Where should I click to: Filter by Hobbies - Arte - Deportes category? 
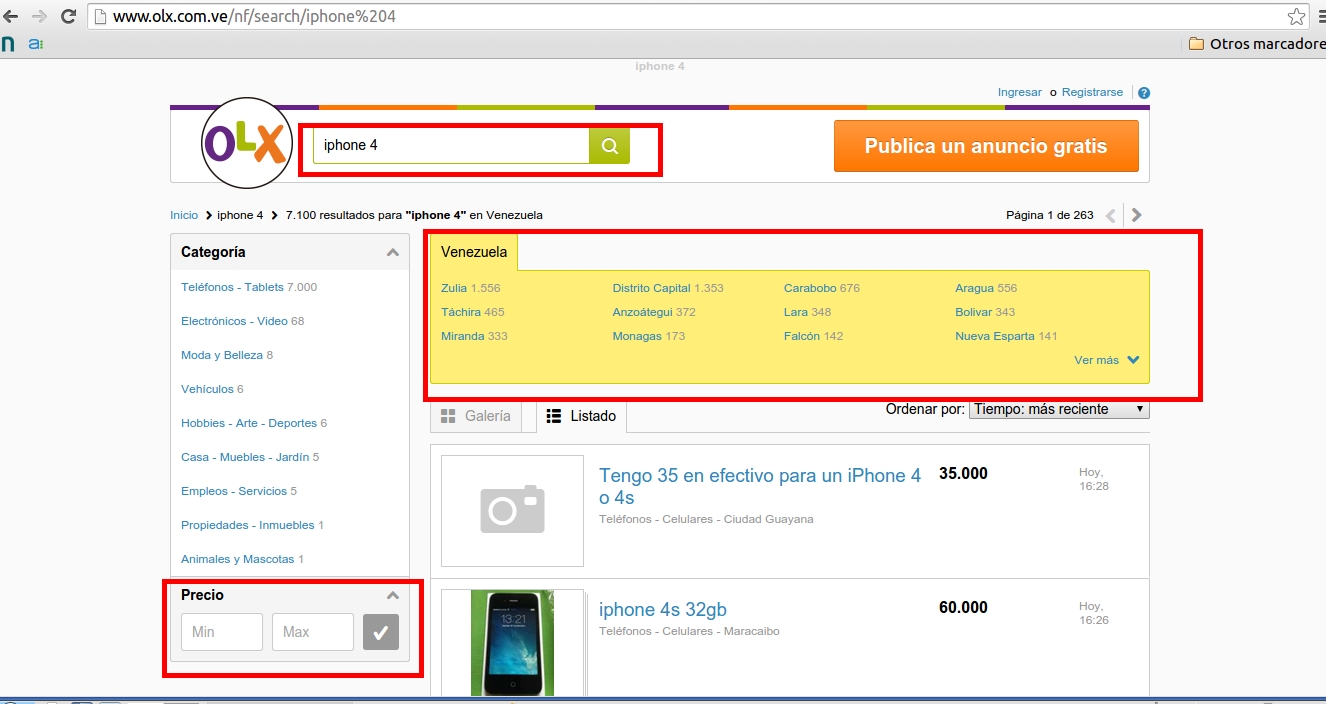[249, 423]
